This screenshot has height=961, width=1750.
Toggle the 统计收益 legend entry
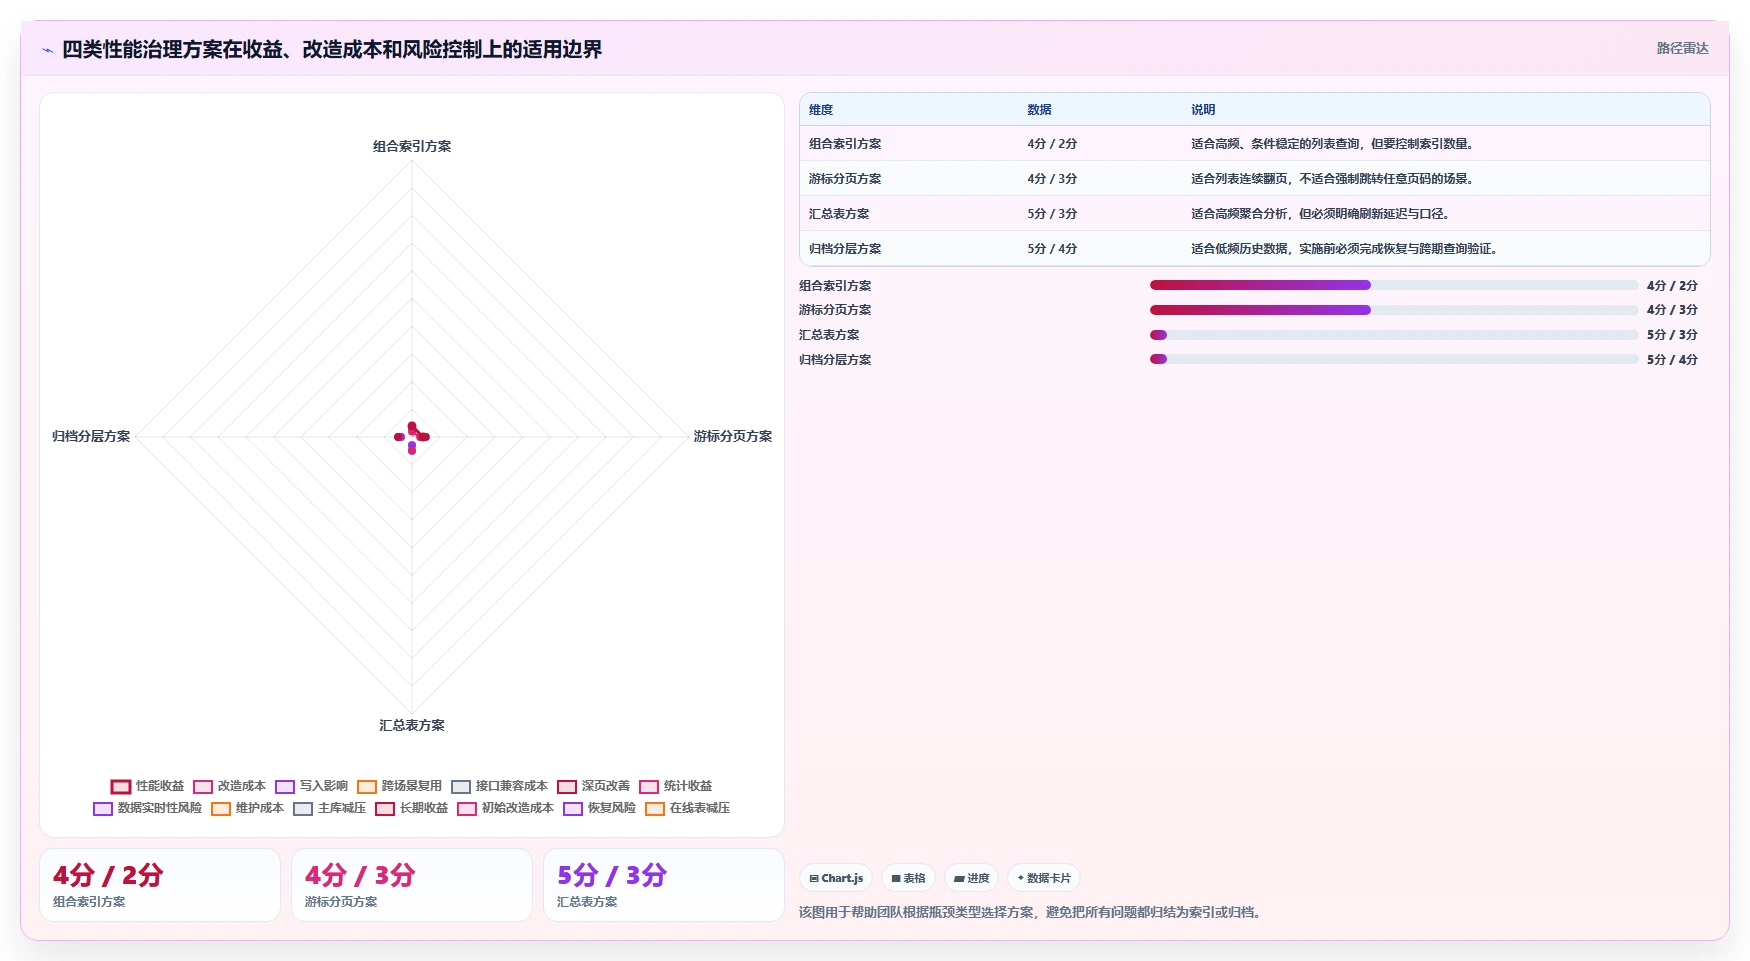676,786
